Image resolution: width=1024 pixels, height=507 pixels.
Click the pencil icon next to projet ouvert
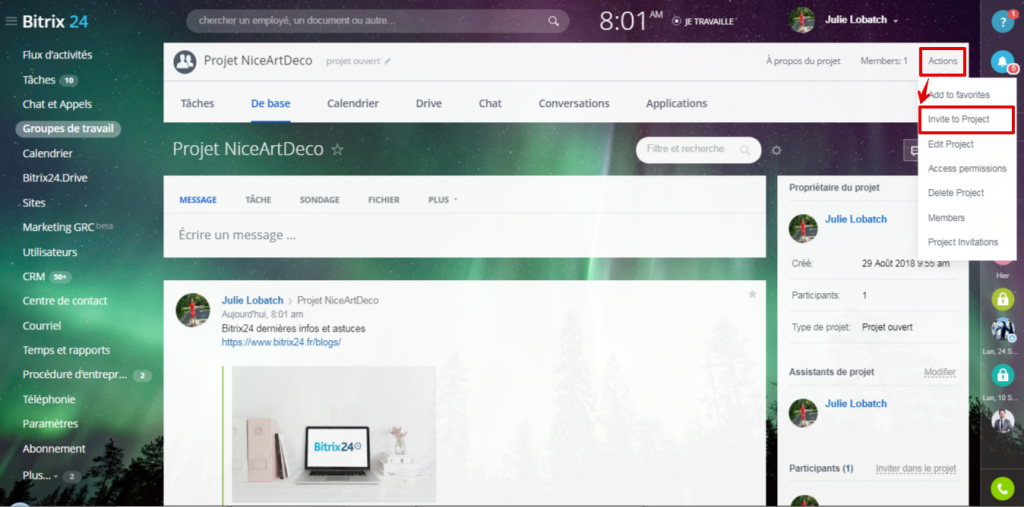coord(387,61)
